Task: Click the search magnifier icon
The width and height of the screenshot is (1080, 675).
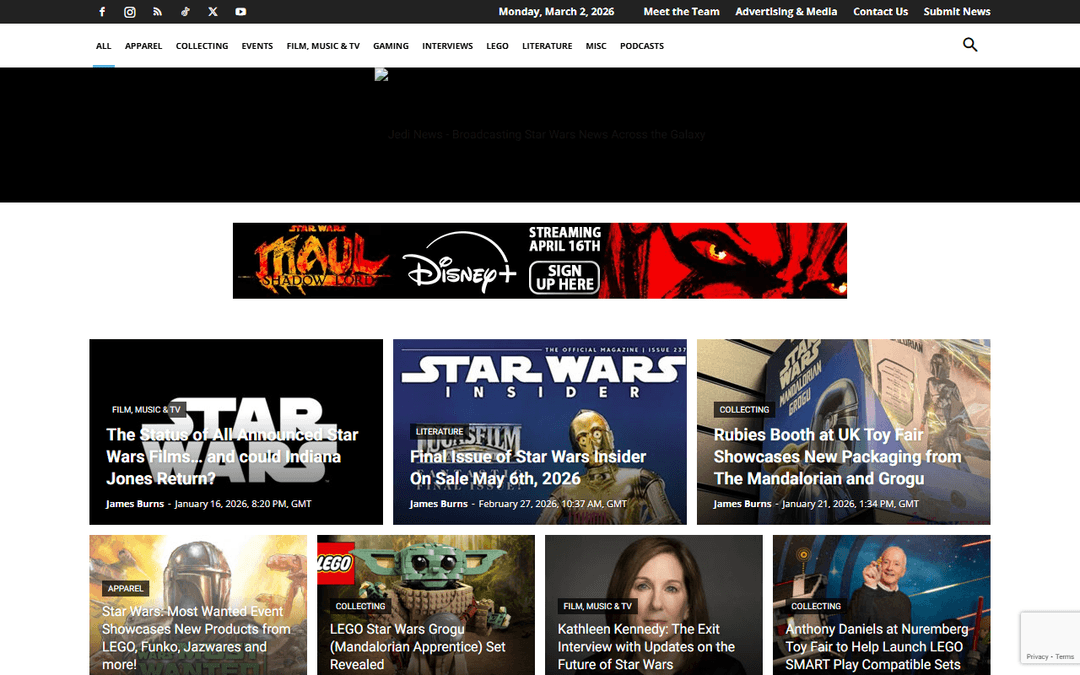Action: [x=970, y=45]
